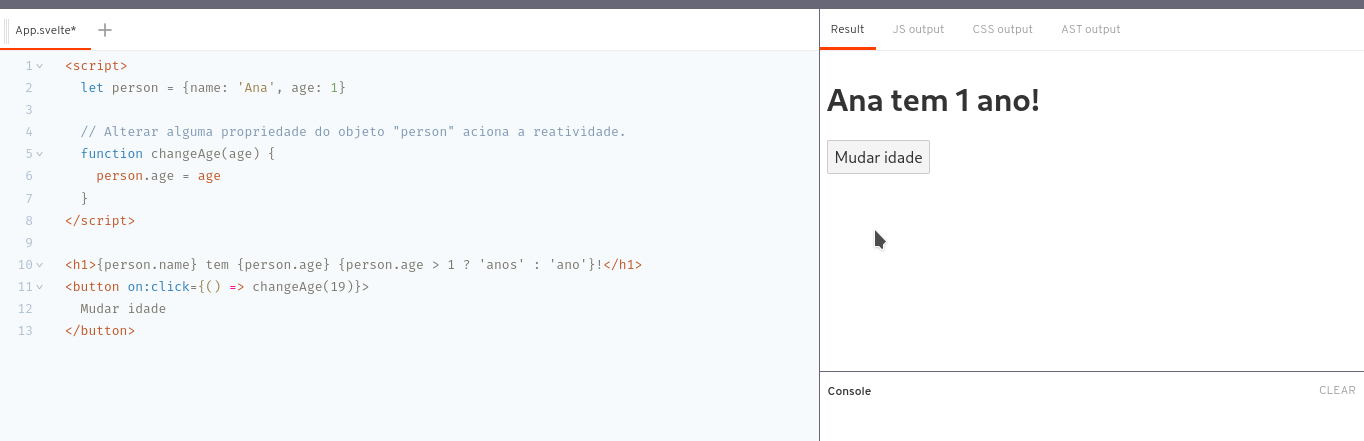Image resolution: width=1364 pixels, height=441 pixels.
Task: Fold the changeAge function at line 5
Action: pyautogui.click(x=40, y=154)
